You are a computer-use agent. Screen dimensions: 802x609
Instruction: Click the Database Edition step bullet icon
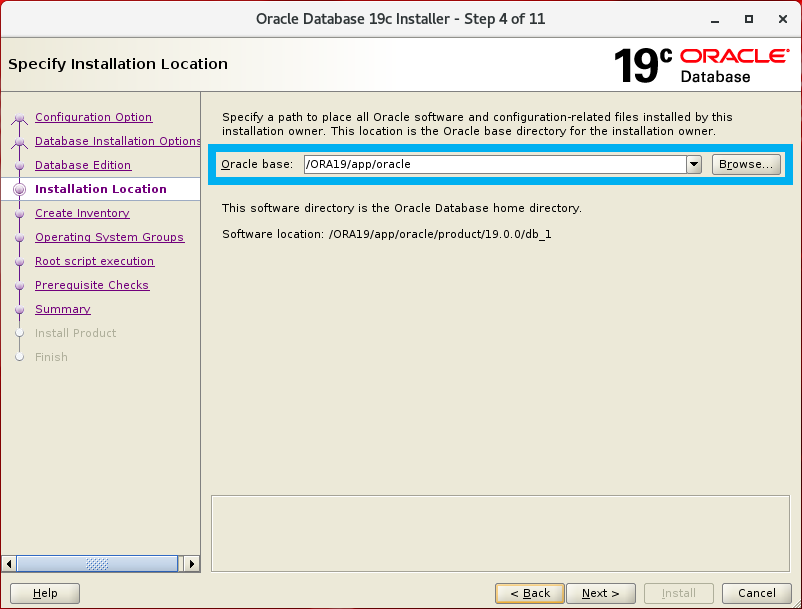click(19, 166)
